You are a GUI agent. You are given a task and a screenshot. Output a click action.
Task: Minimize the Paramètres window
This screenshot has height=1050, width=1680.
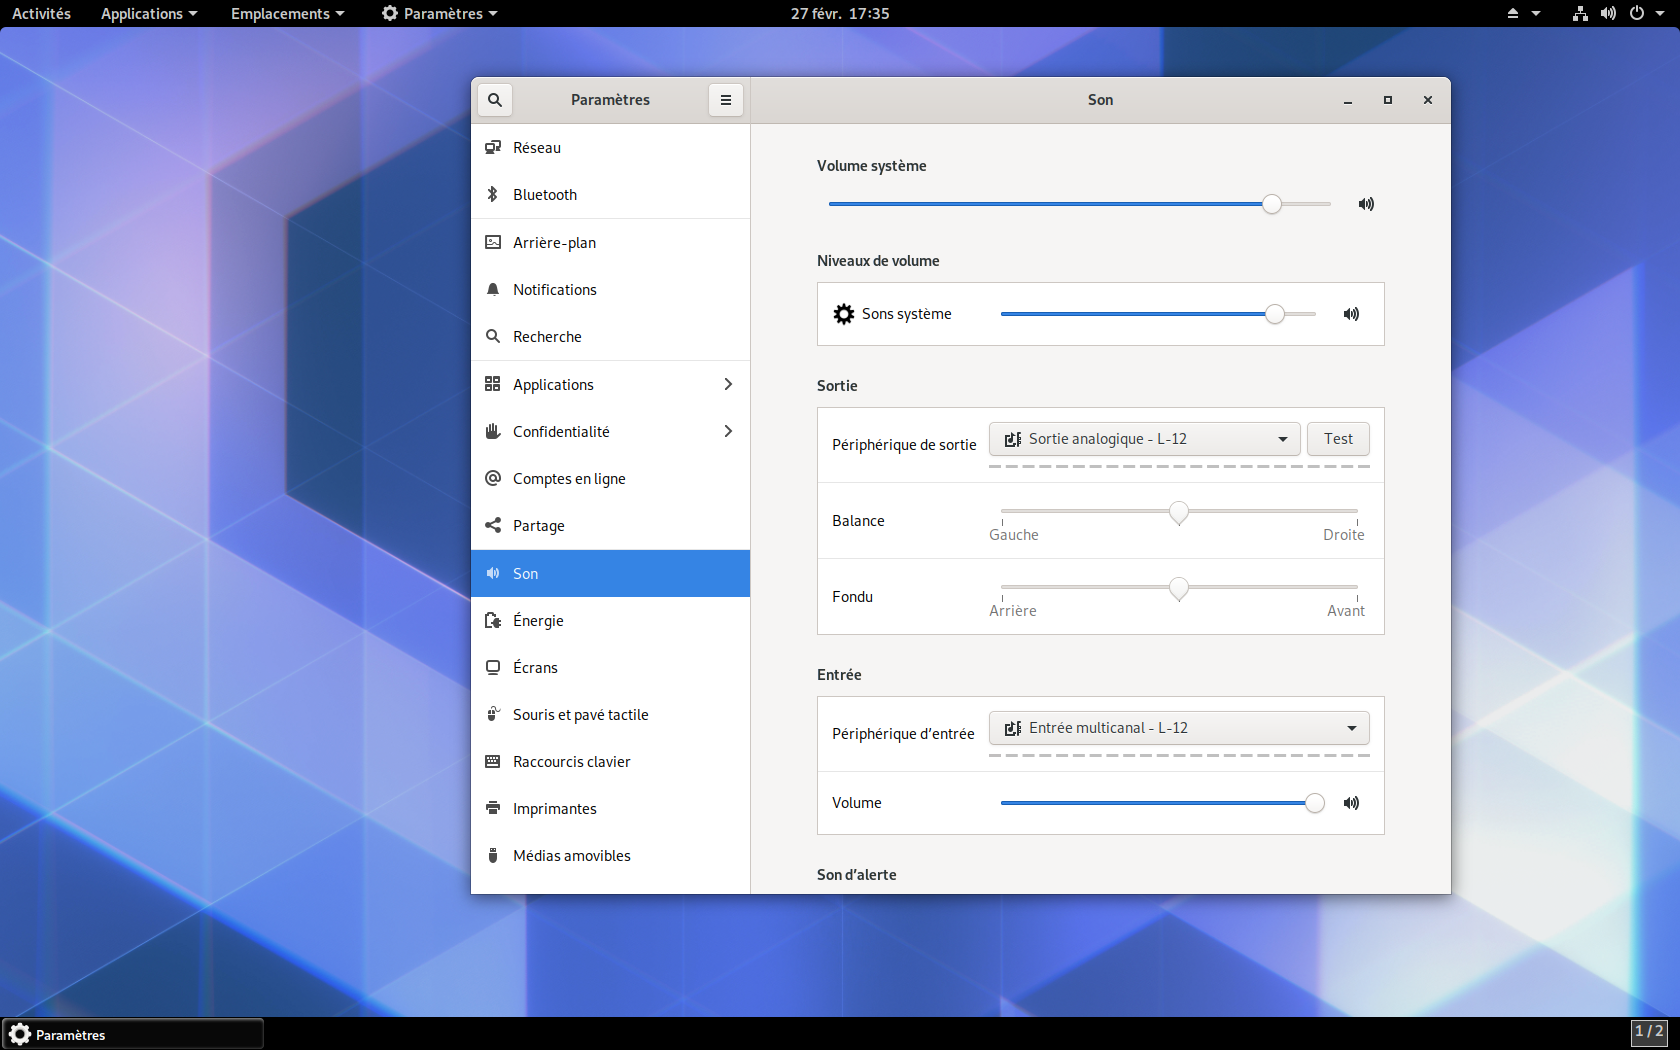[x=1348, y=100]
